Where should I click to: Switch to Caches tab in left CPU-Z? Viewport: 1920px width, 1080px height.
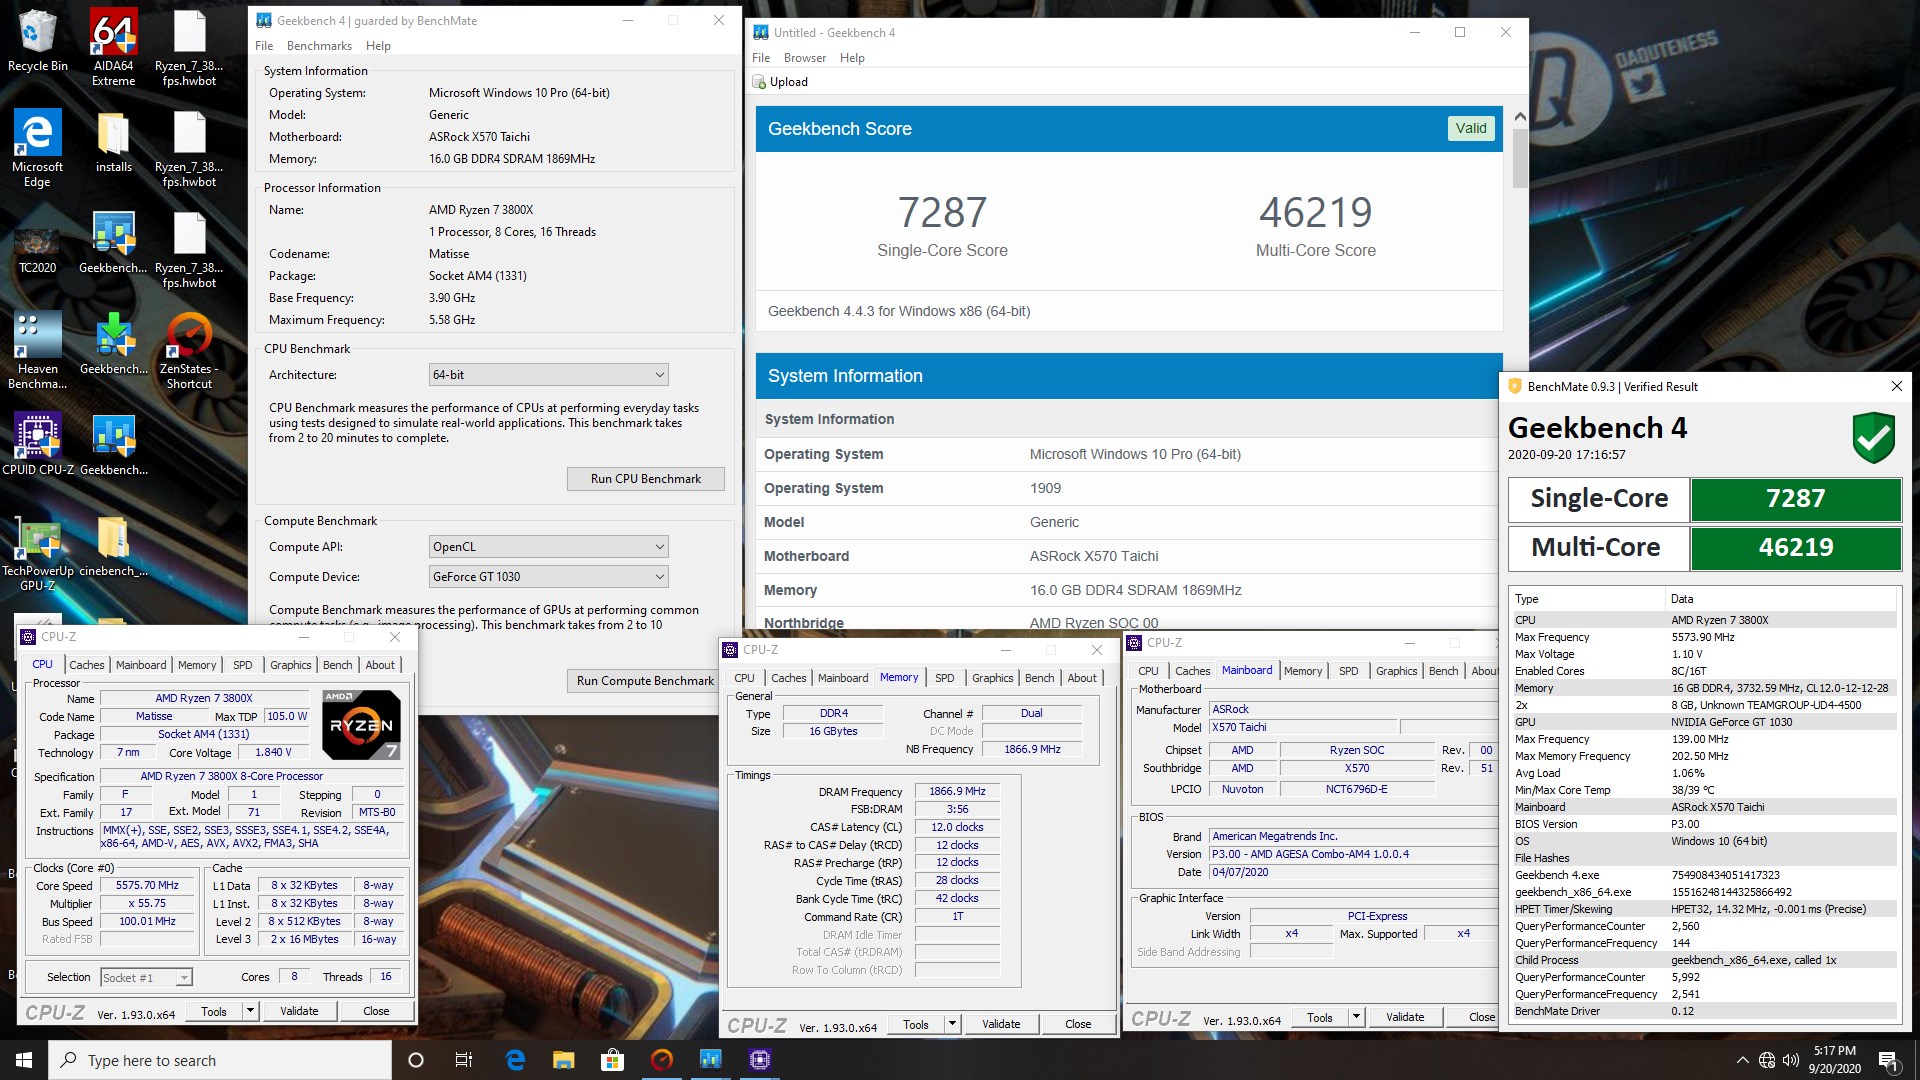point(87,665)
